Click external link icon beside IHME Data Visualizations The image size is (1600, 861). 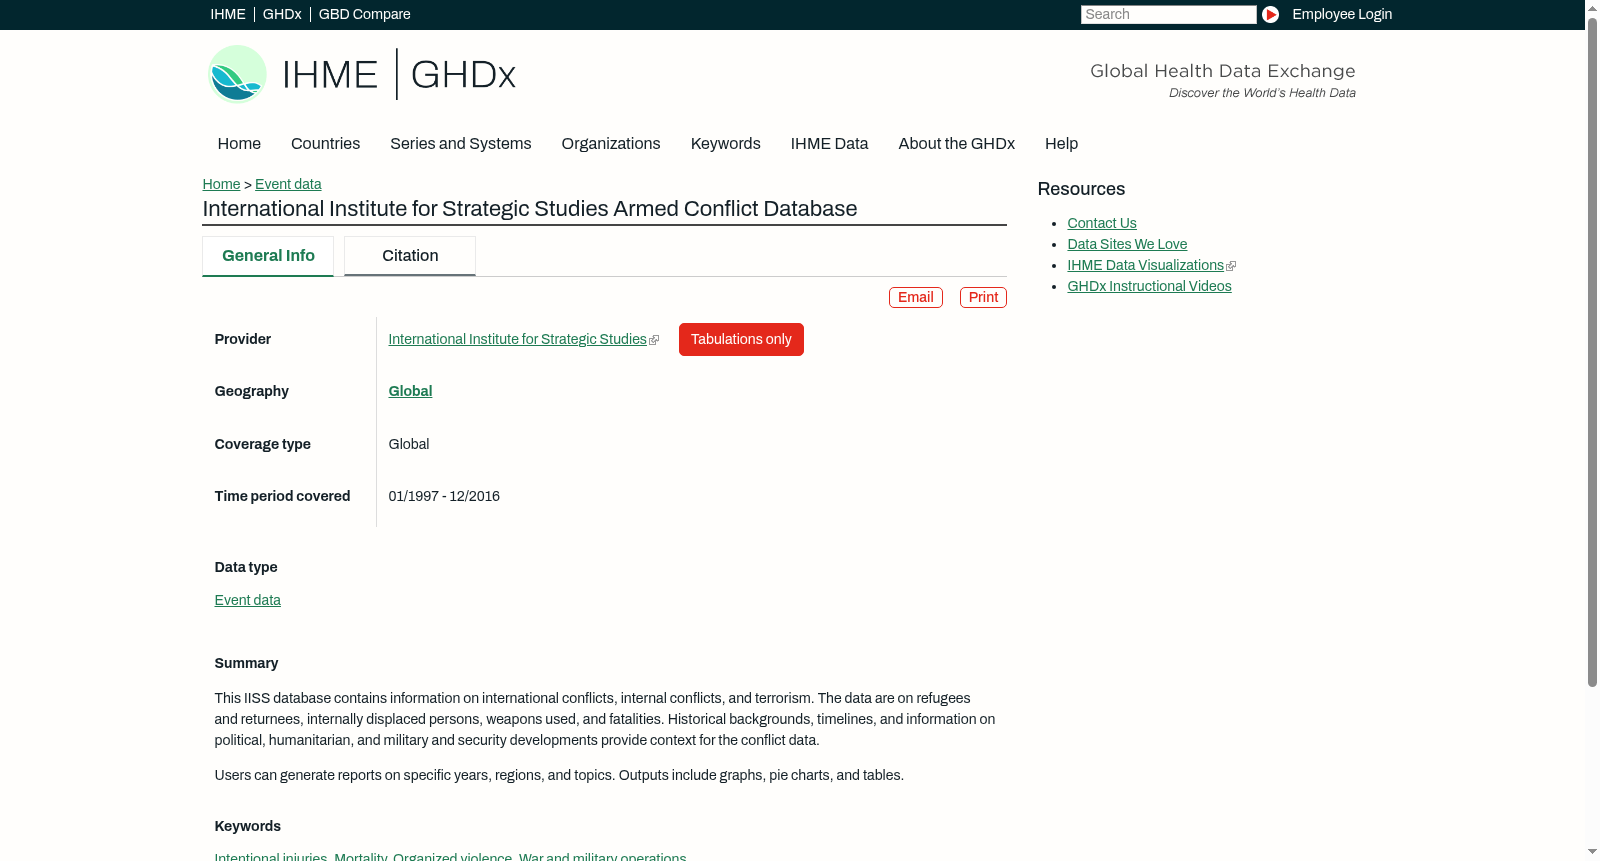point(1231,266)
